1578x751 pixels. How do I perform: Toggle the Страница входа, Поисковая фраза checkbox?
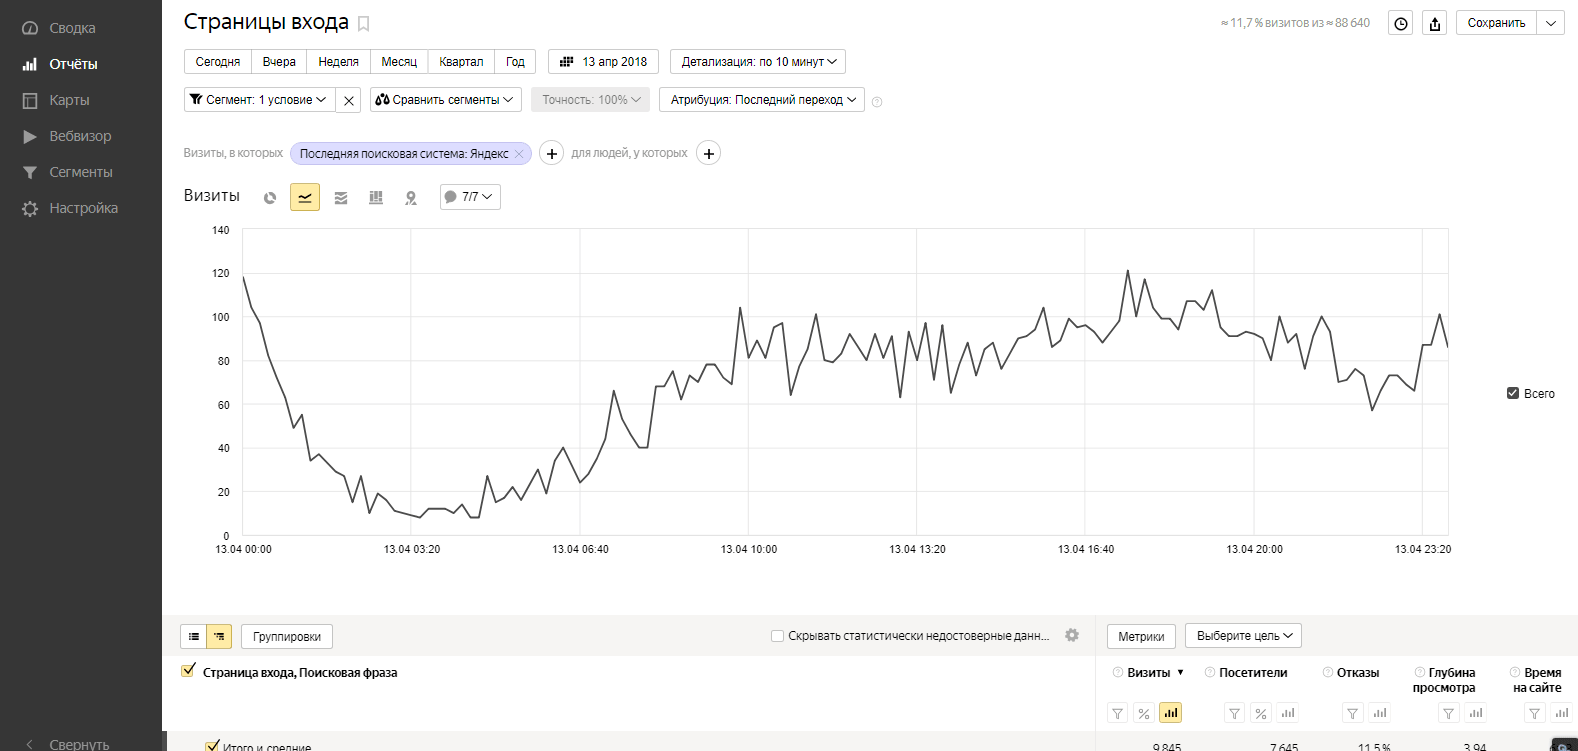[188, 671]
